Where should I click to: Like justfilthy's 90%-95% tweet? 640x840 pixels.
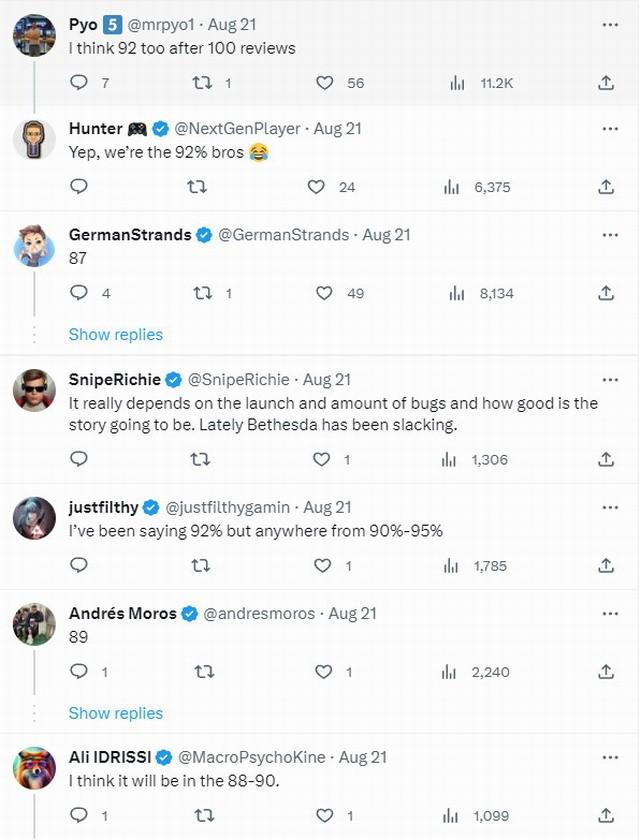point(322,566)
